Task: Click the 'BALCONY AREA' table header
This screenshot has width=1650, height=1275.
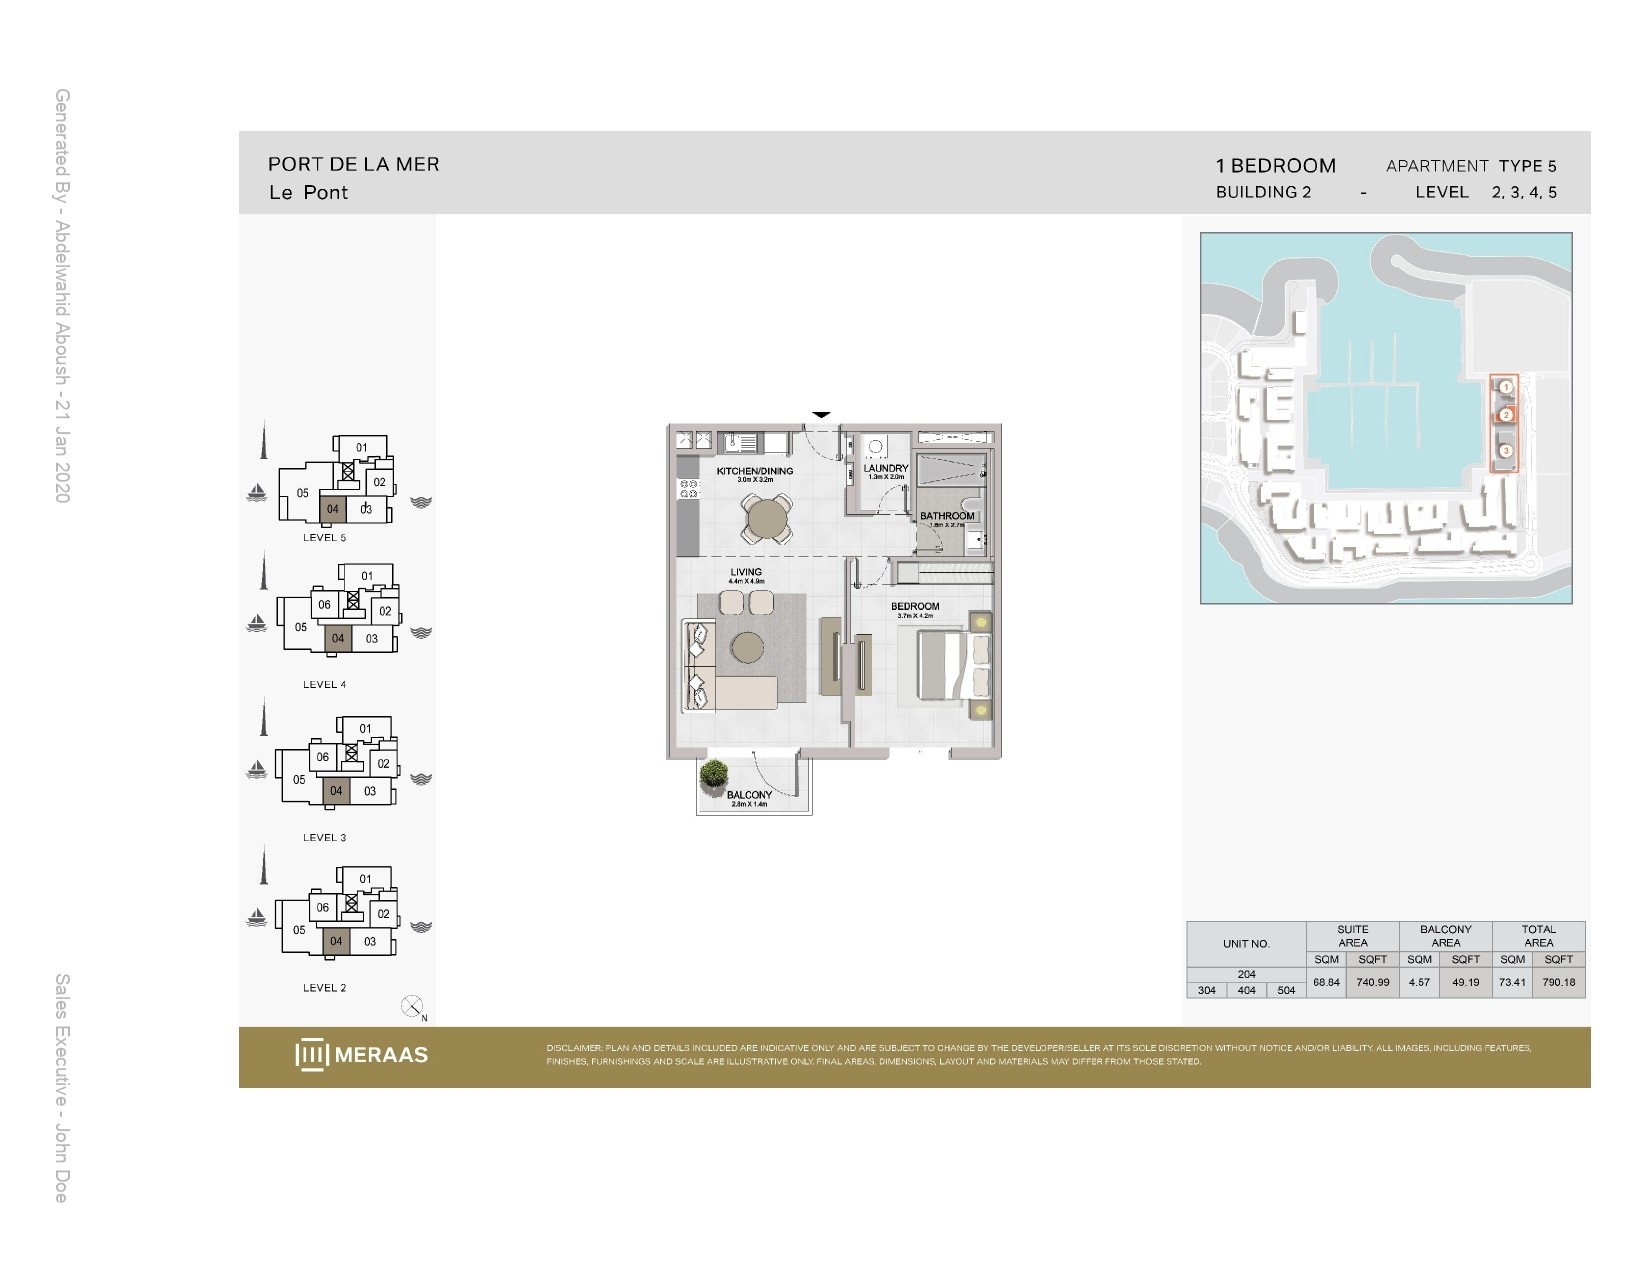Action: (1446, 936)
